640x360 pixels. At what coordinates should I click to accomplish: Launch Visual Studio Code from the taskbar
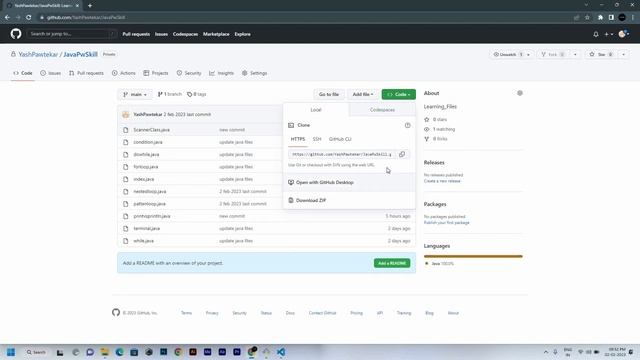coord(281,352)
